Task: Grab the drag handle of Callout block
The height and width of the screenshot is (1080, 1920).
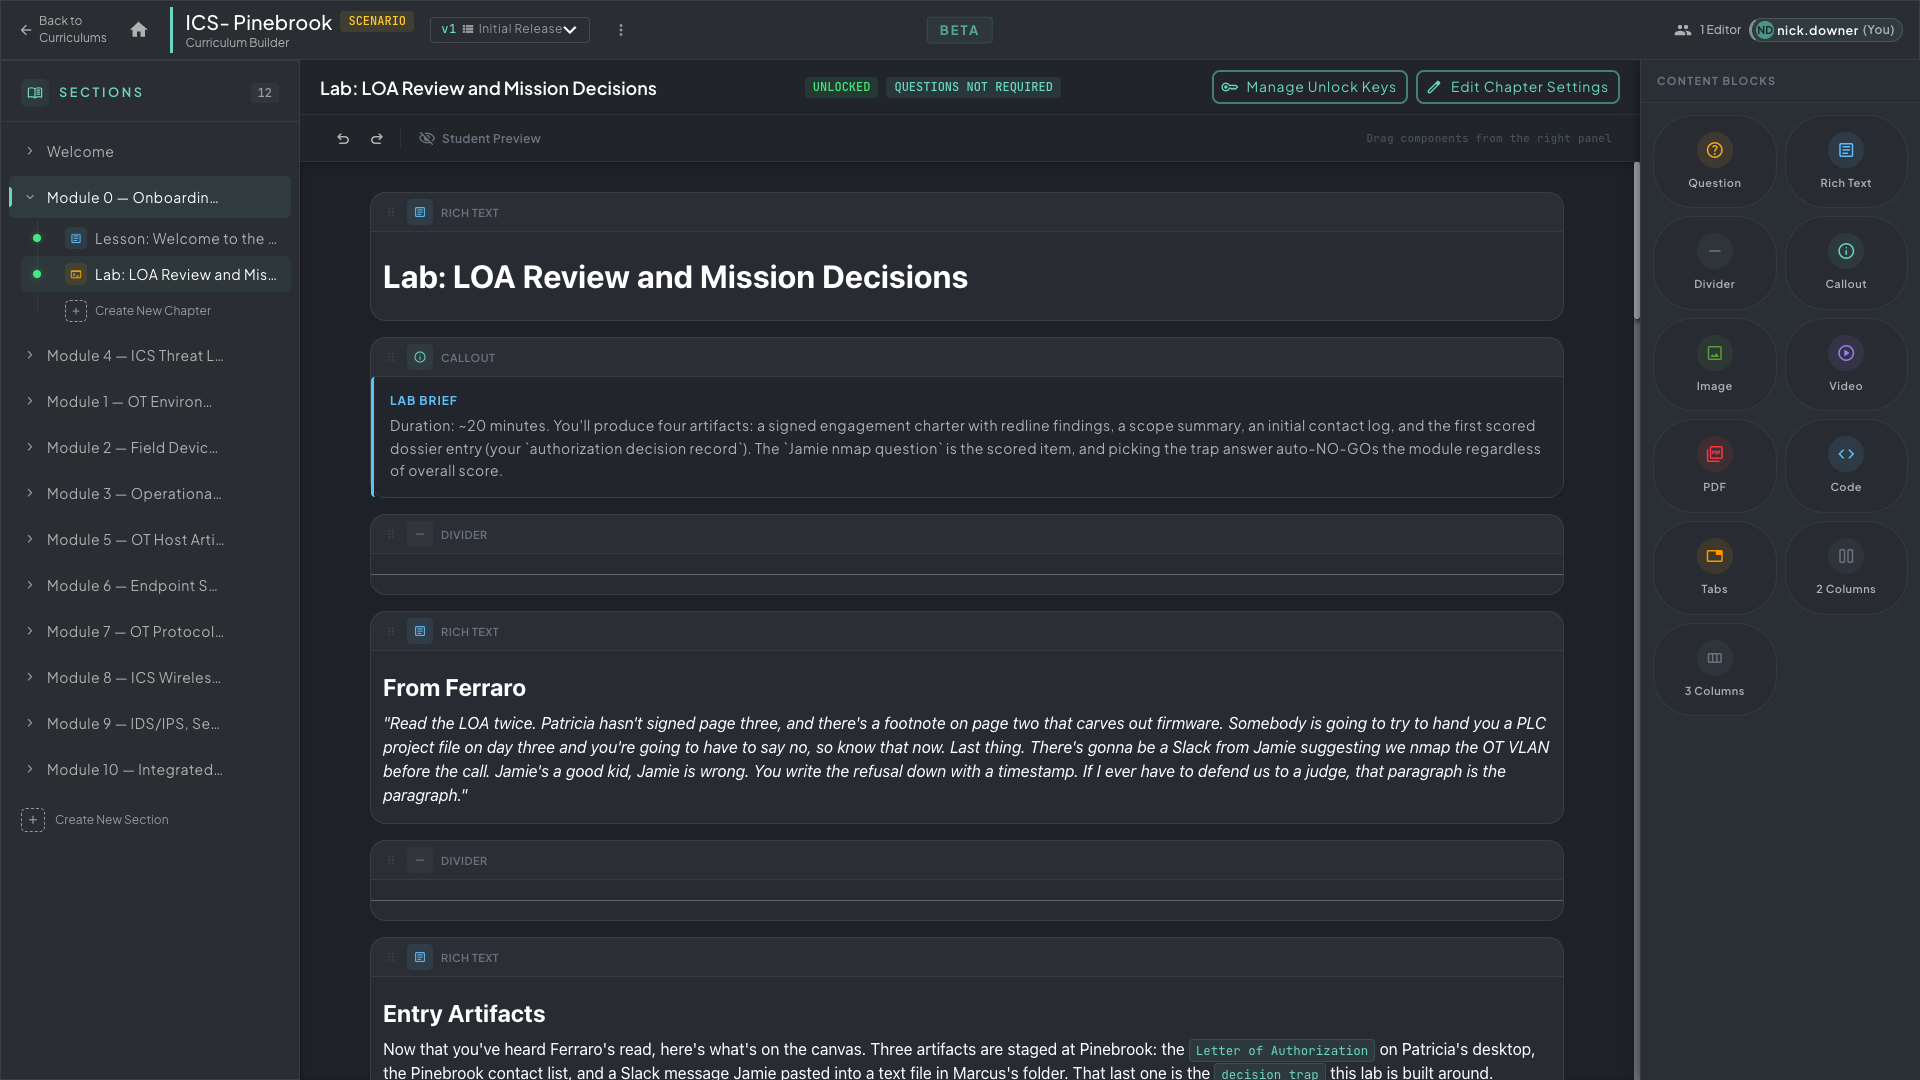Action: coord(391,358)
